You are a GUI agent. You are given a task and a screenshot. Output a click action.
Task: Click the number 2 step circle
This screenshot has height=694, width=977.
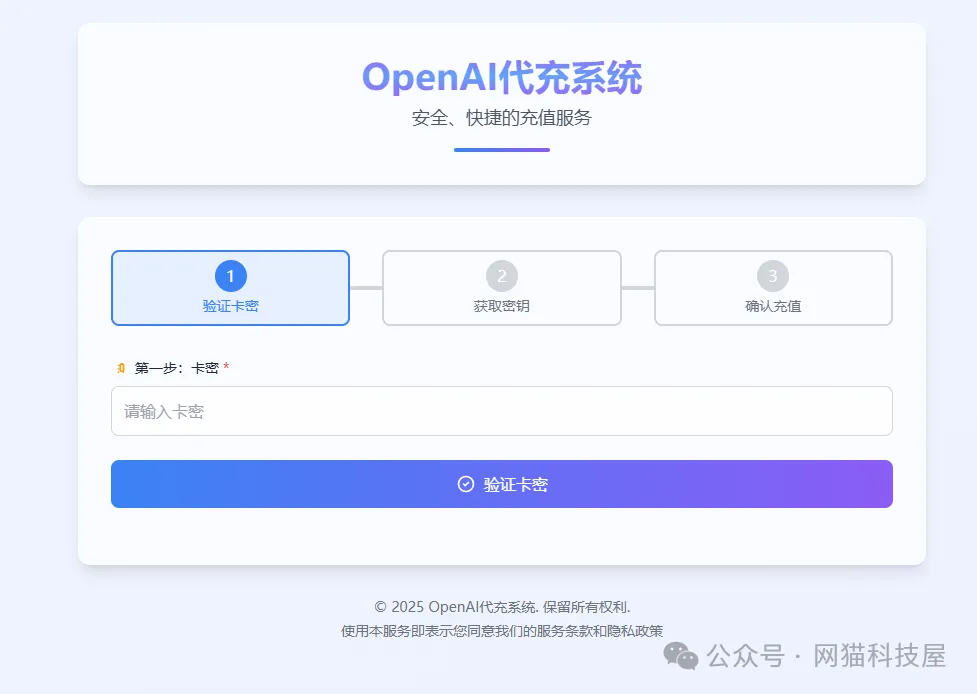point(502,276)
